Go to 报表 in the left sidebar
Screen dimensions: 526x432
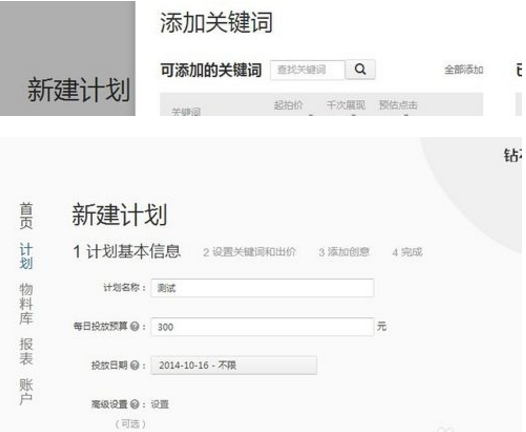point(26,351)
